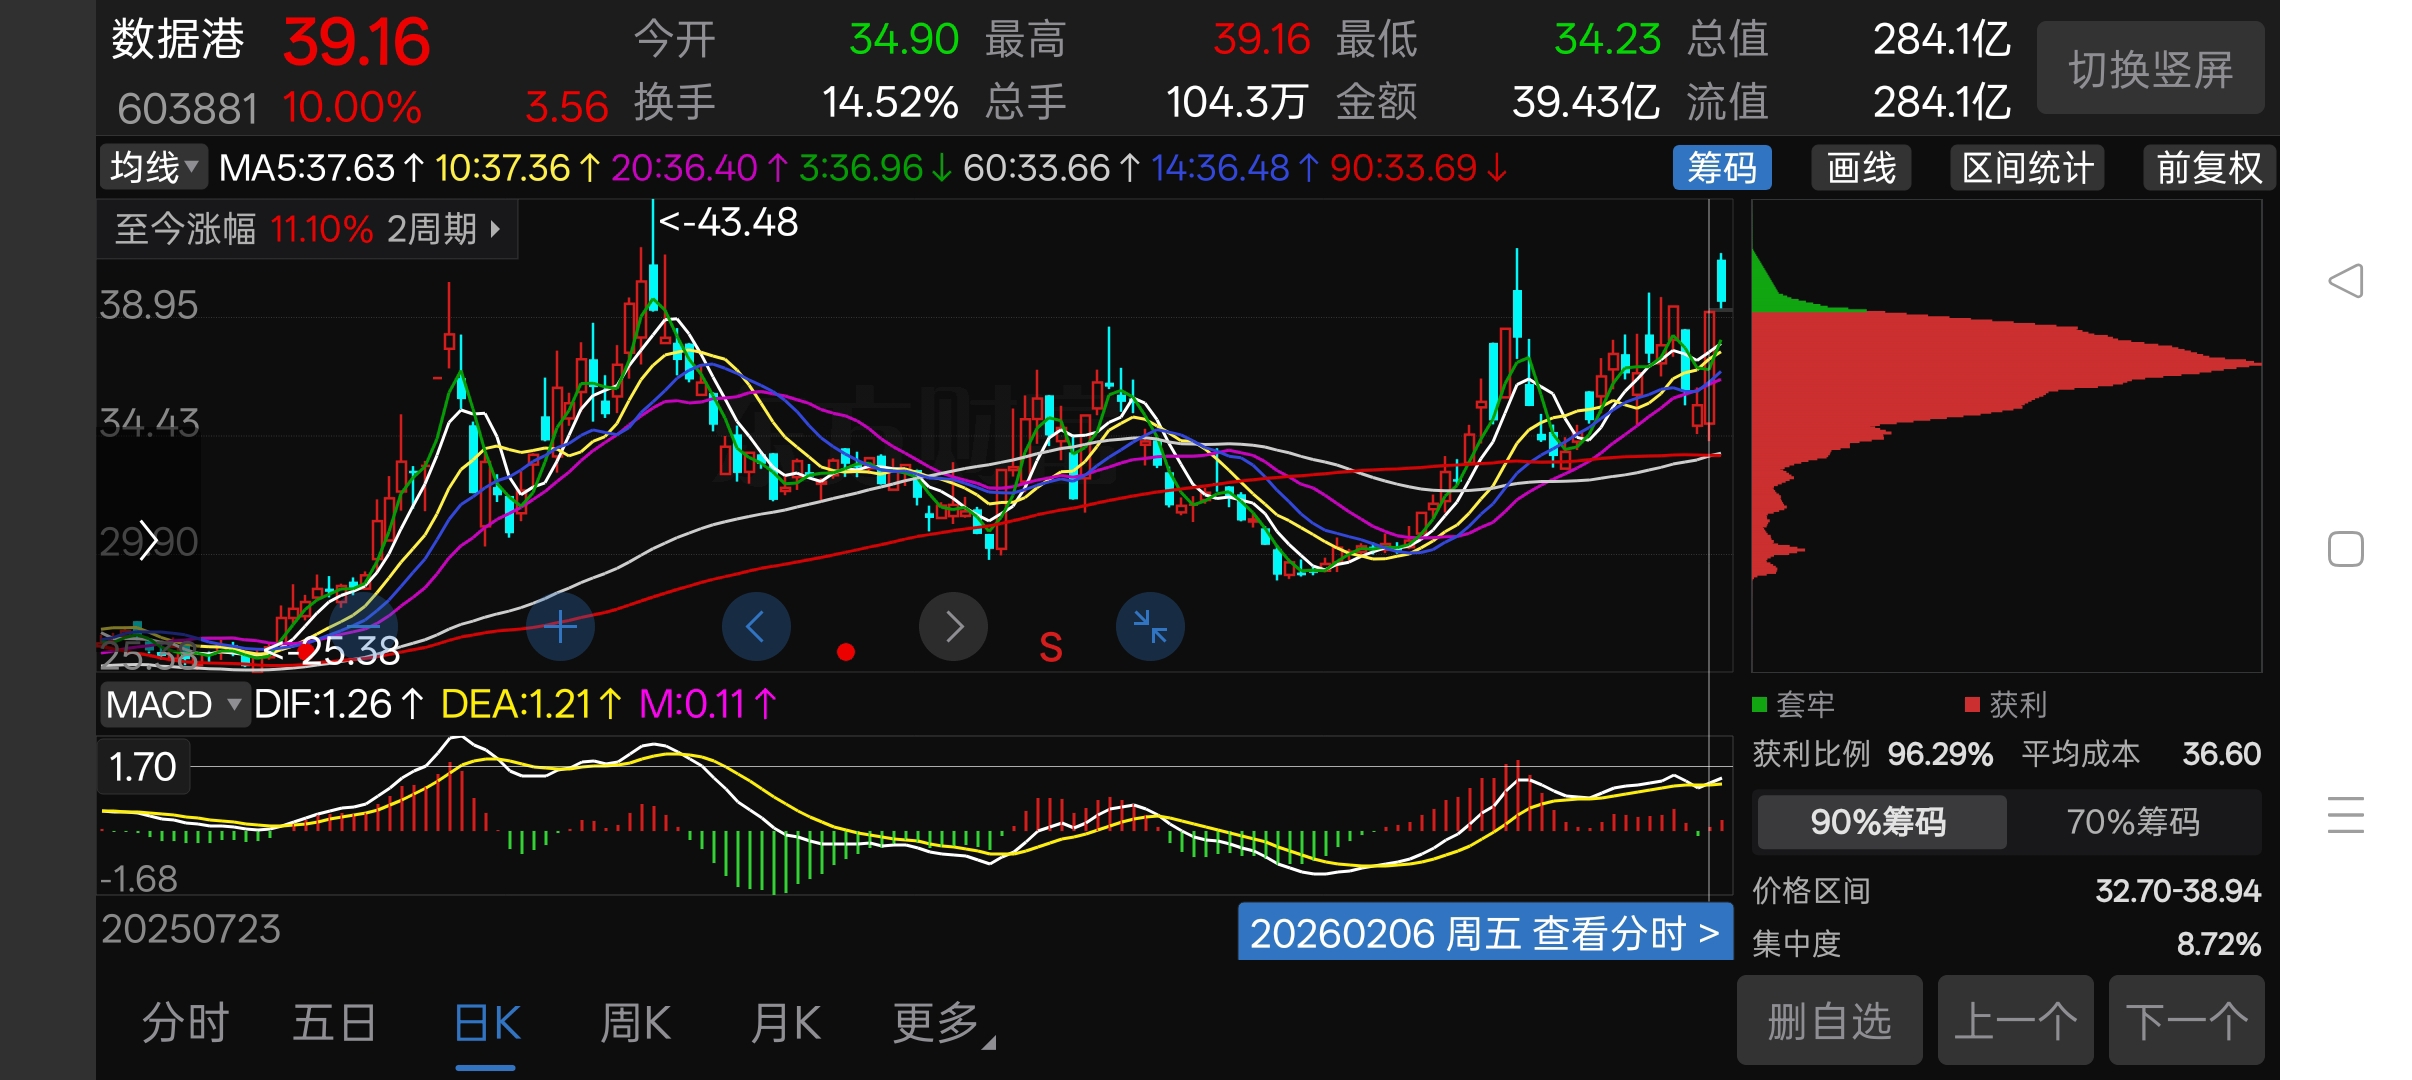Switch to the 分时 tab
2412x1080 pixels.
(x=186, y=1024)
